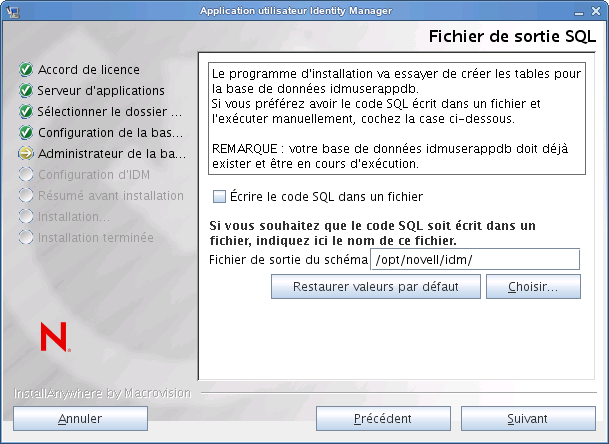
Task: Click the 'Installation terminée' step label
Action: [96, 237]
